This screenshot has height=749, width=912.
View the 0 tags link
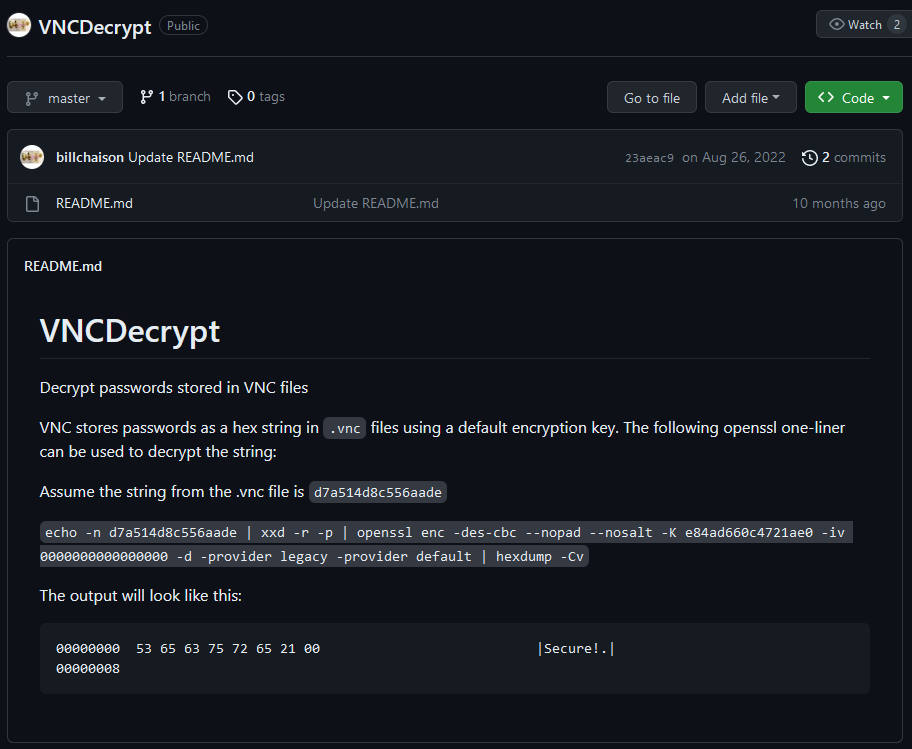(256, 97)
